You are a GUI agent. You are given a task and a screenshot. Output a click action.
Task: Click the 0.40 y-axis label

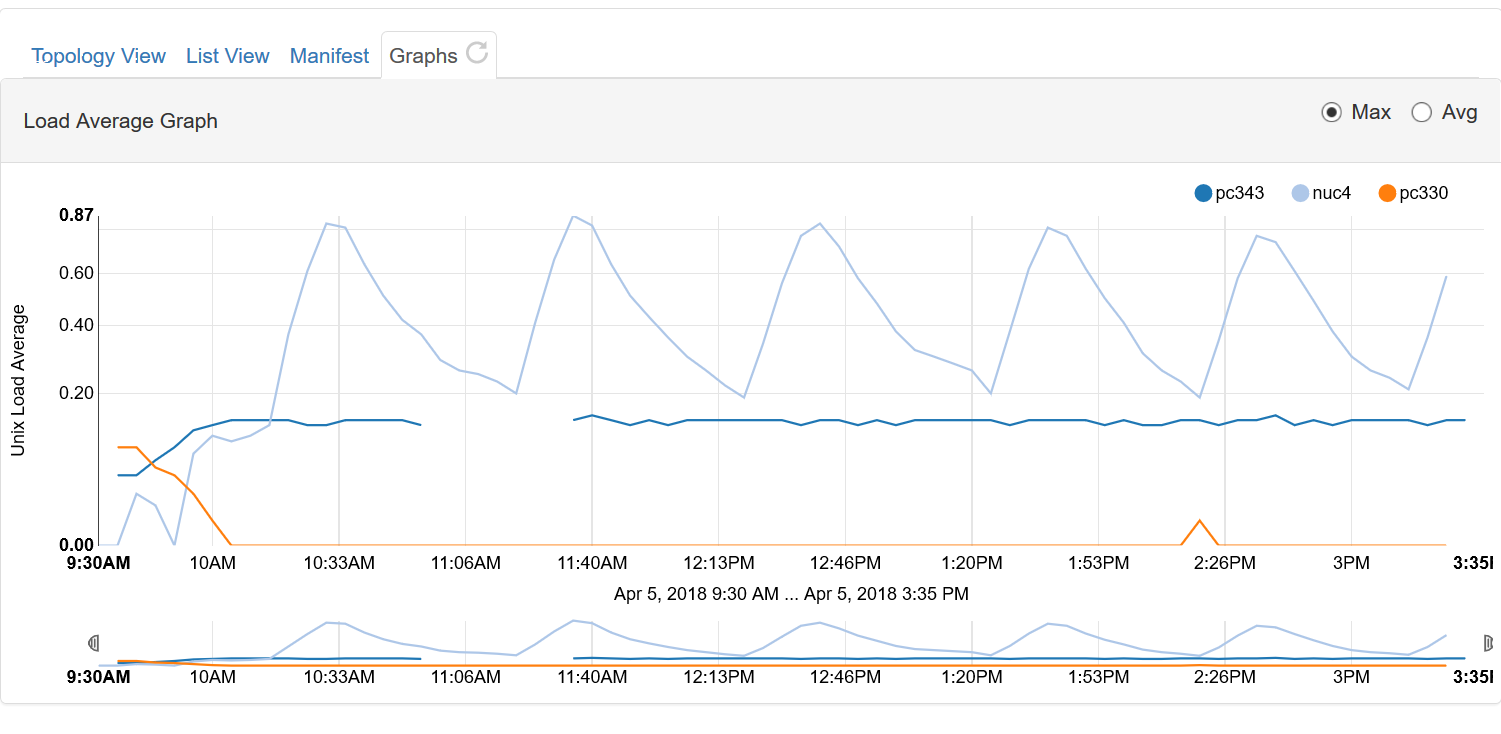pos(76,325)
